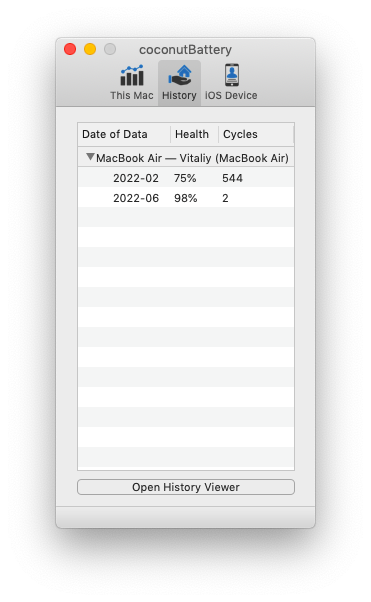Click the 544 cycles entry

pos(232,178)
